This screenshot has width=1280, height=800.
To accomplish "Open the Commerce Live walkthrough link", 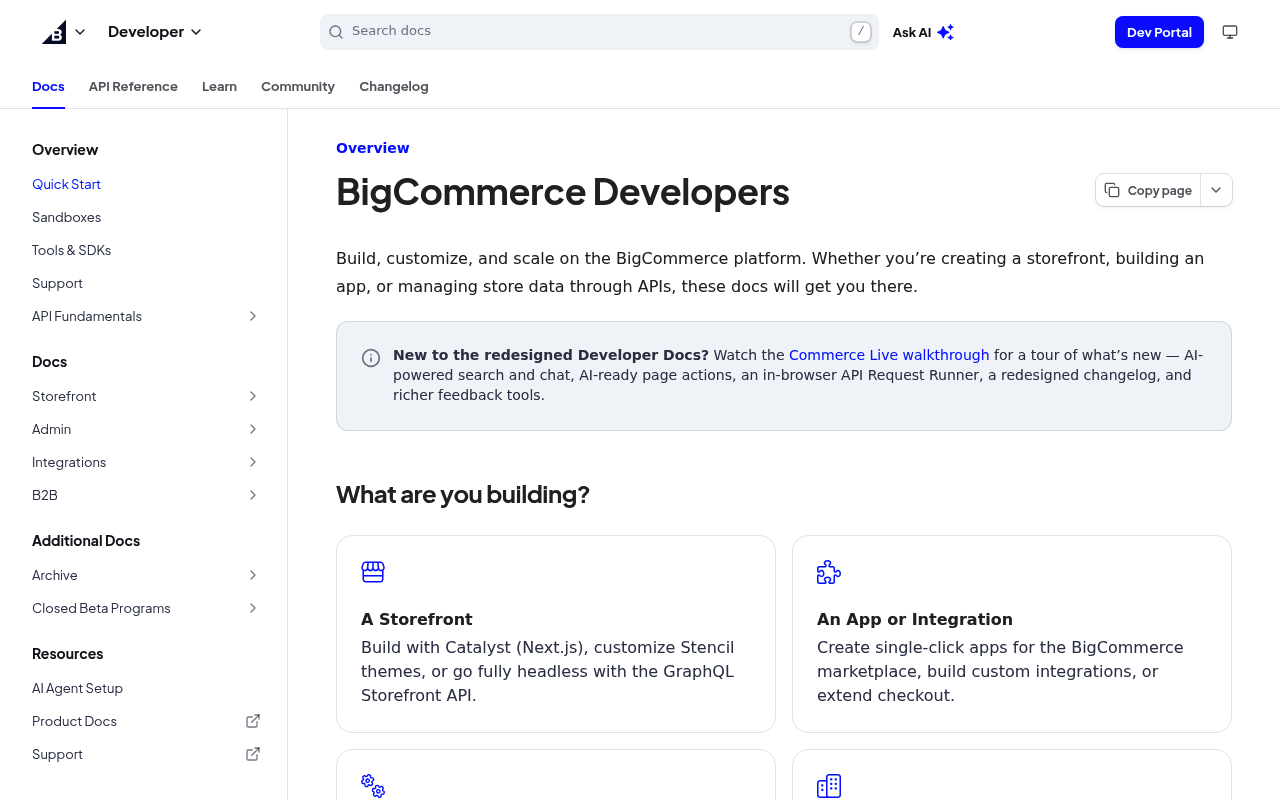I will [x=889, y=355].
